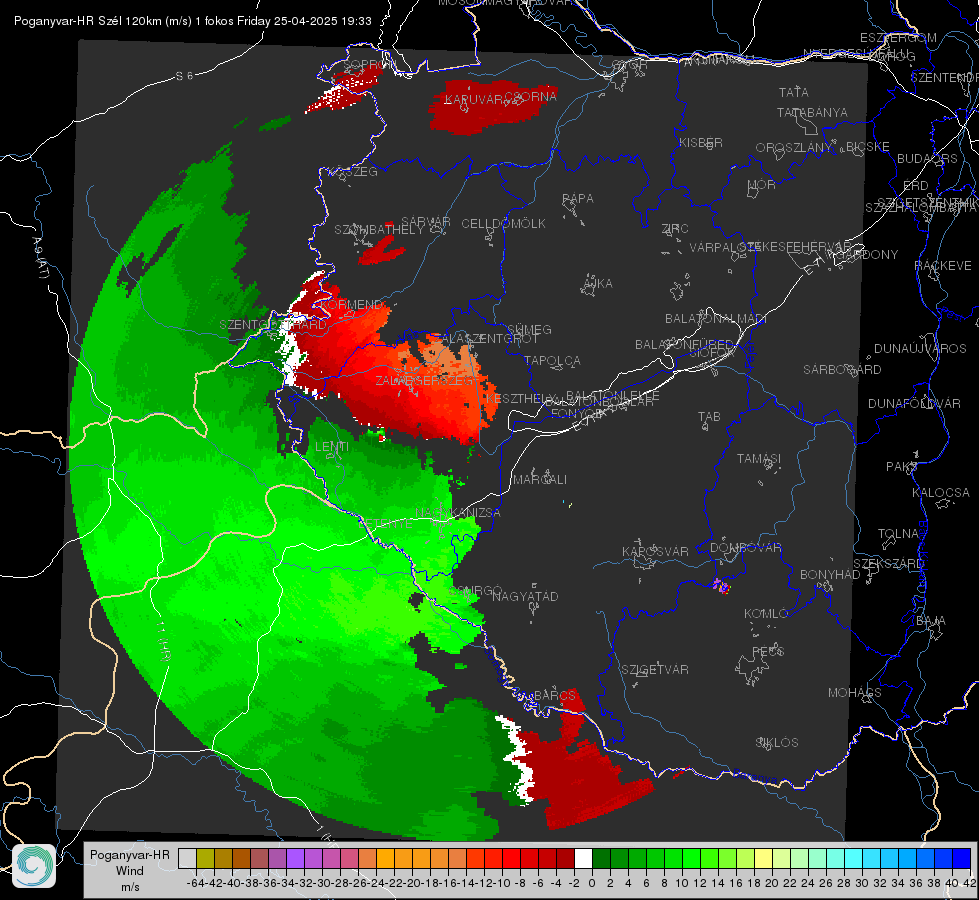Viewport: 979px width, 900px height.
Task: Click the MOR town label
Action: [x=762, y=184]
